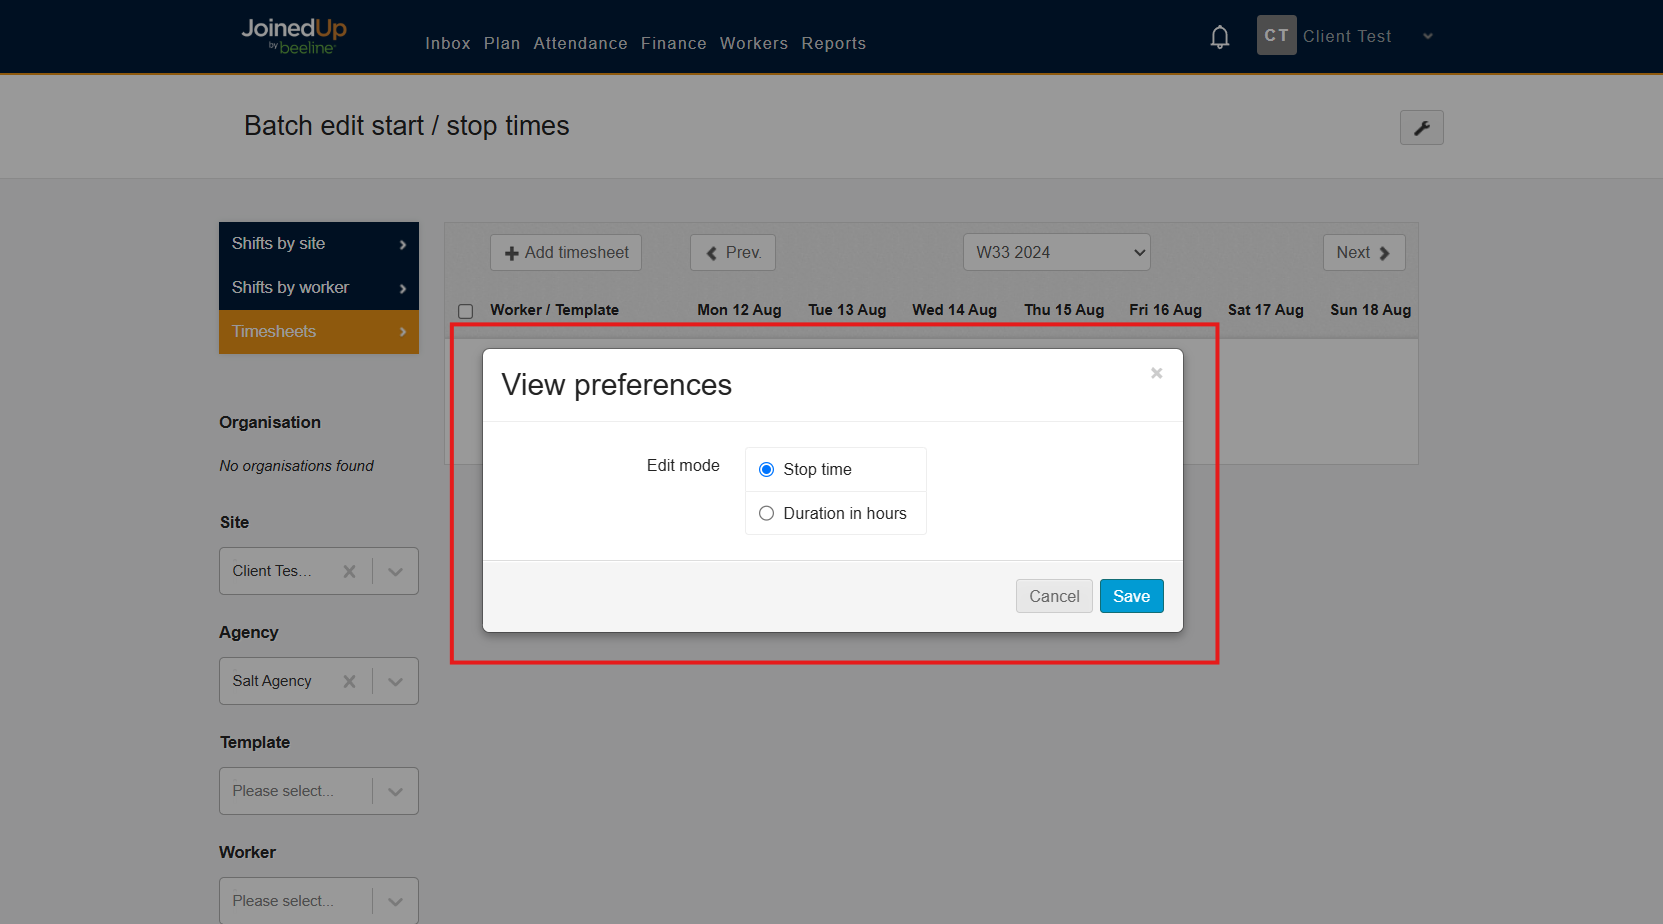This screenshot has width=1663, height=924.
Task: Go to the next week with Next
Action: click(x=1363, y=252)
